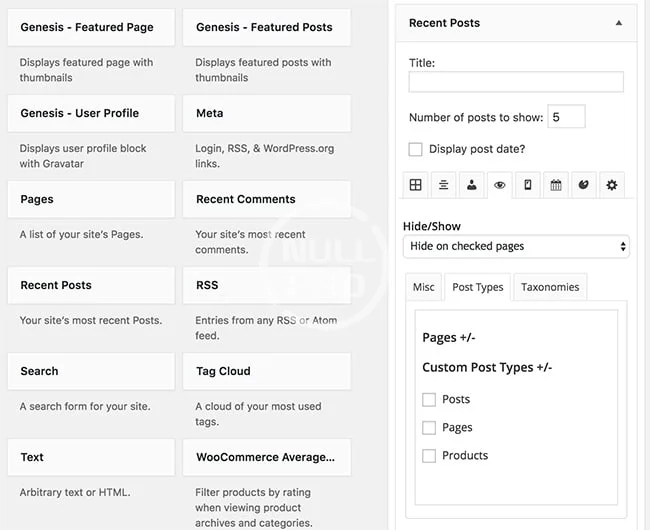
Task: Tick the Products checkbox
Action: click(429, 455)
